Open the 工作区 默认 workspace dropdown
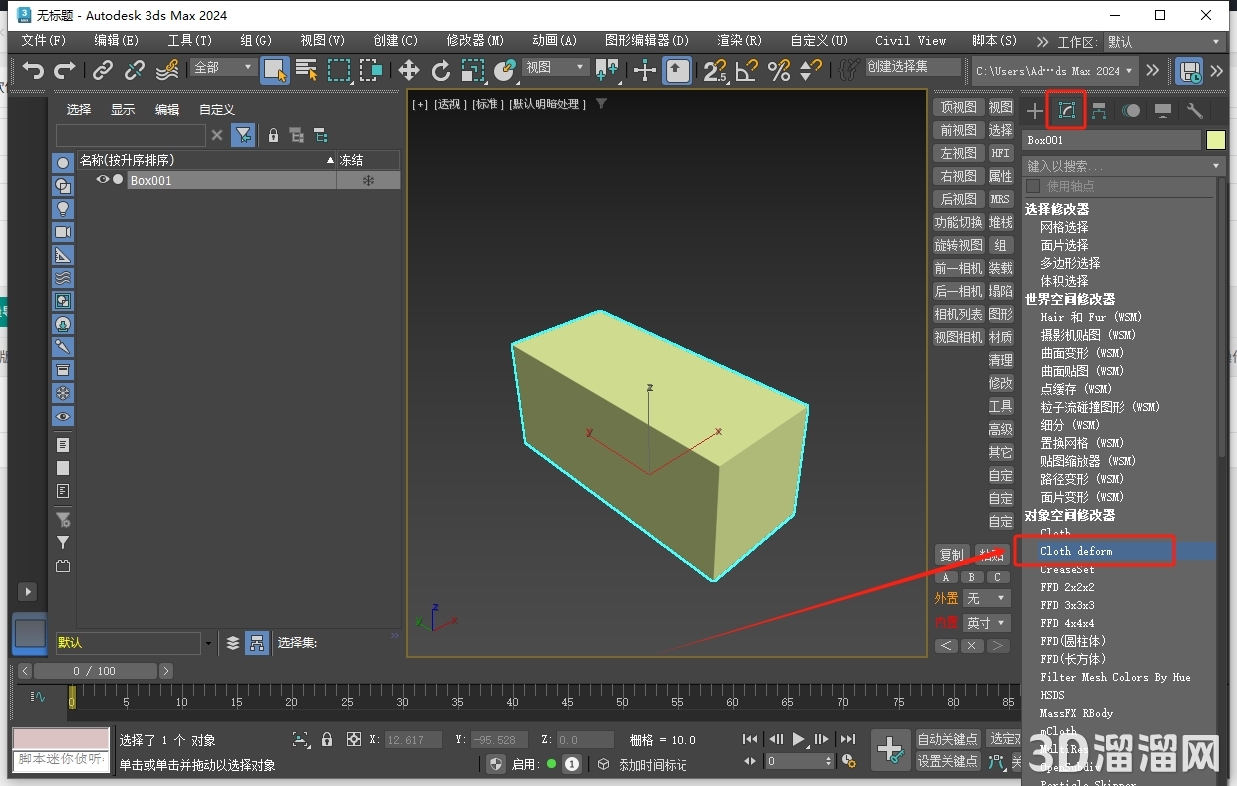 (1165, 42)
